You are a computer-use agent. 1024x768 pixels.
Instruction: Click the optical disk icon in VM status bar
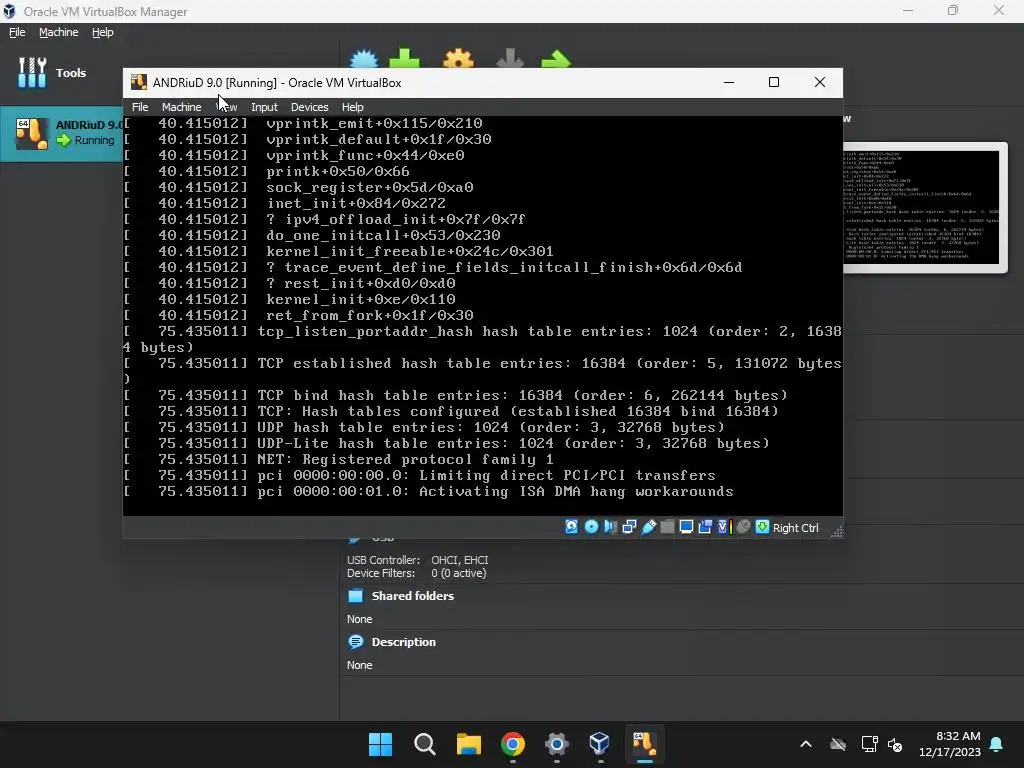pyautogui.click(x=591, y=527)
